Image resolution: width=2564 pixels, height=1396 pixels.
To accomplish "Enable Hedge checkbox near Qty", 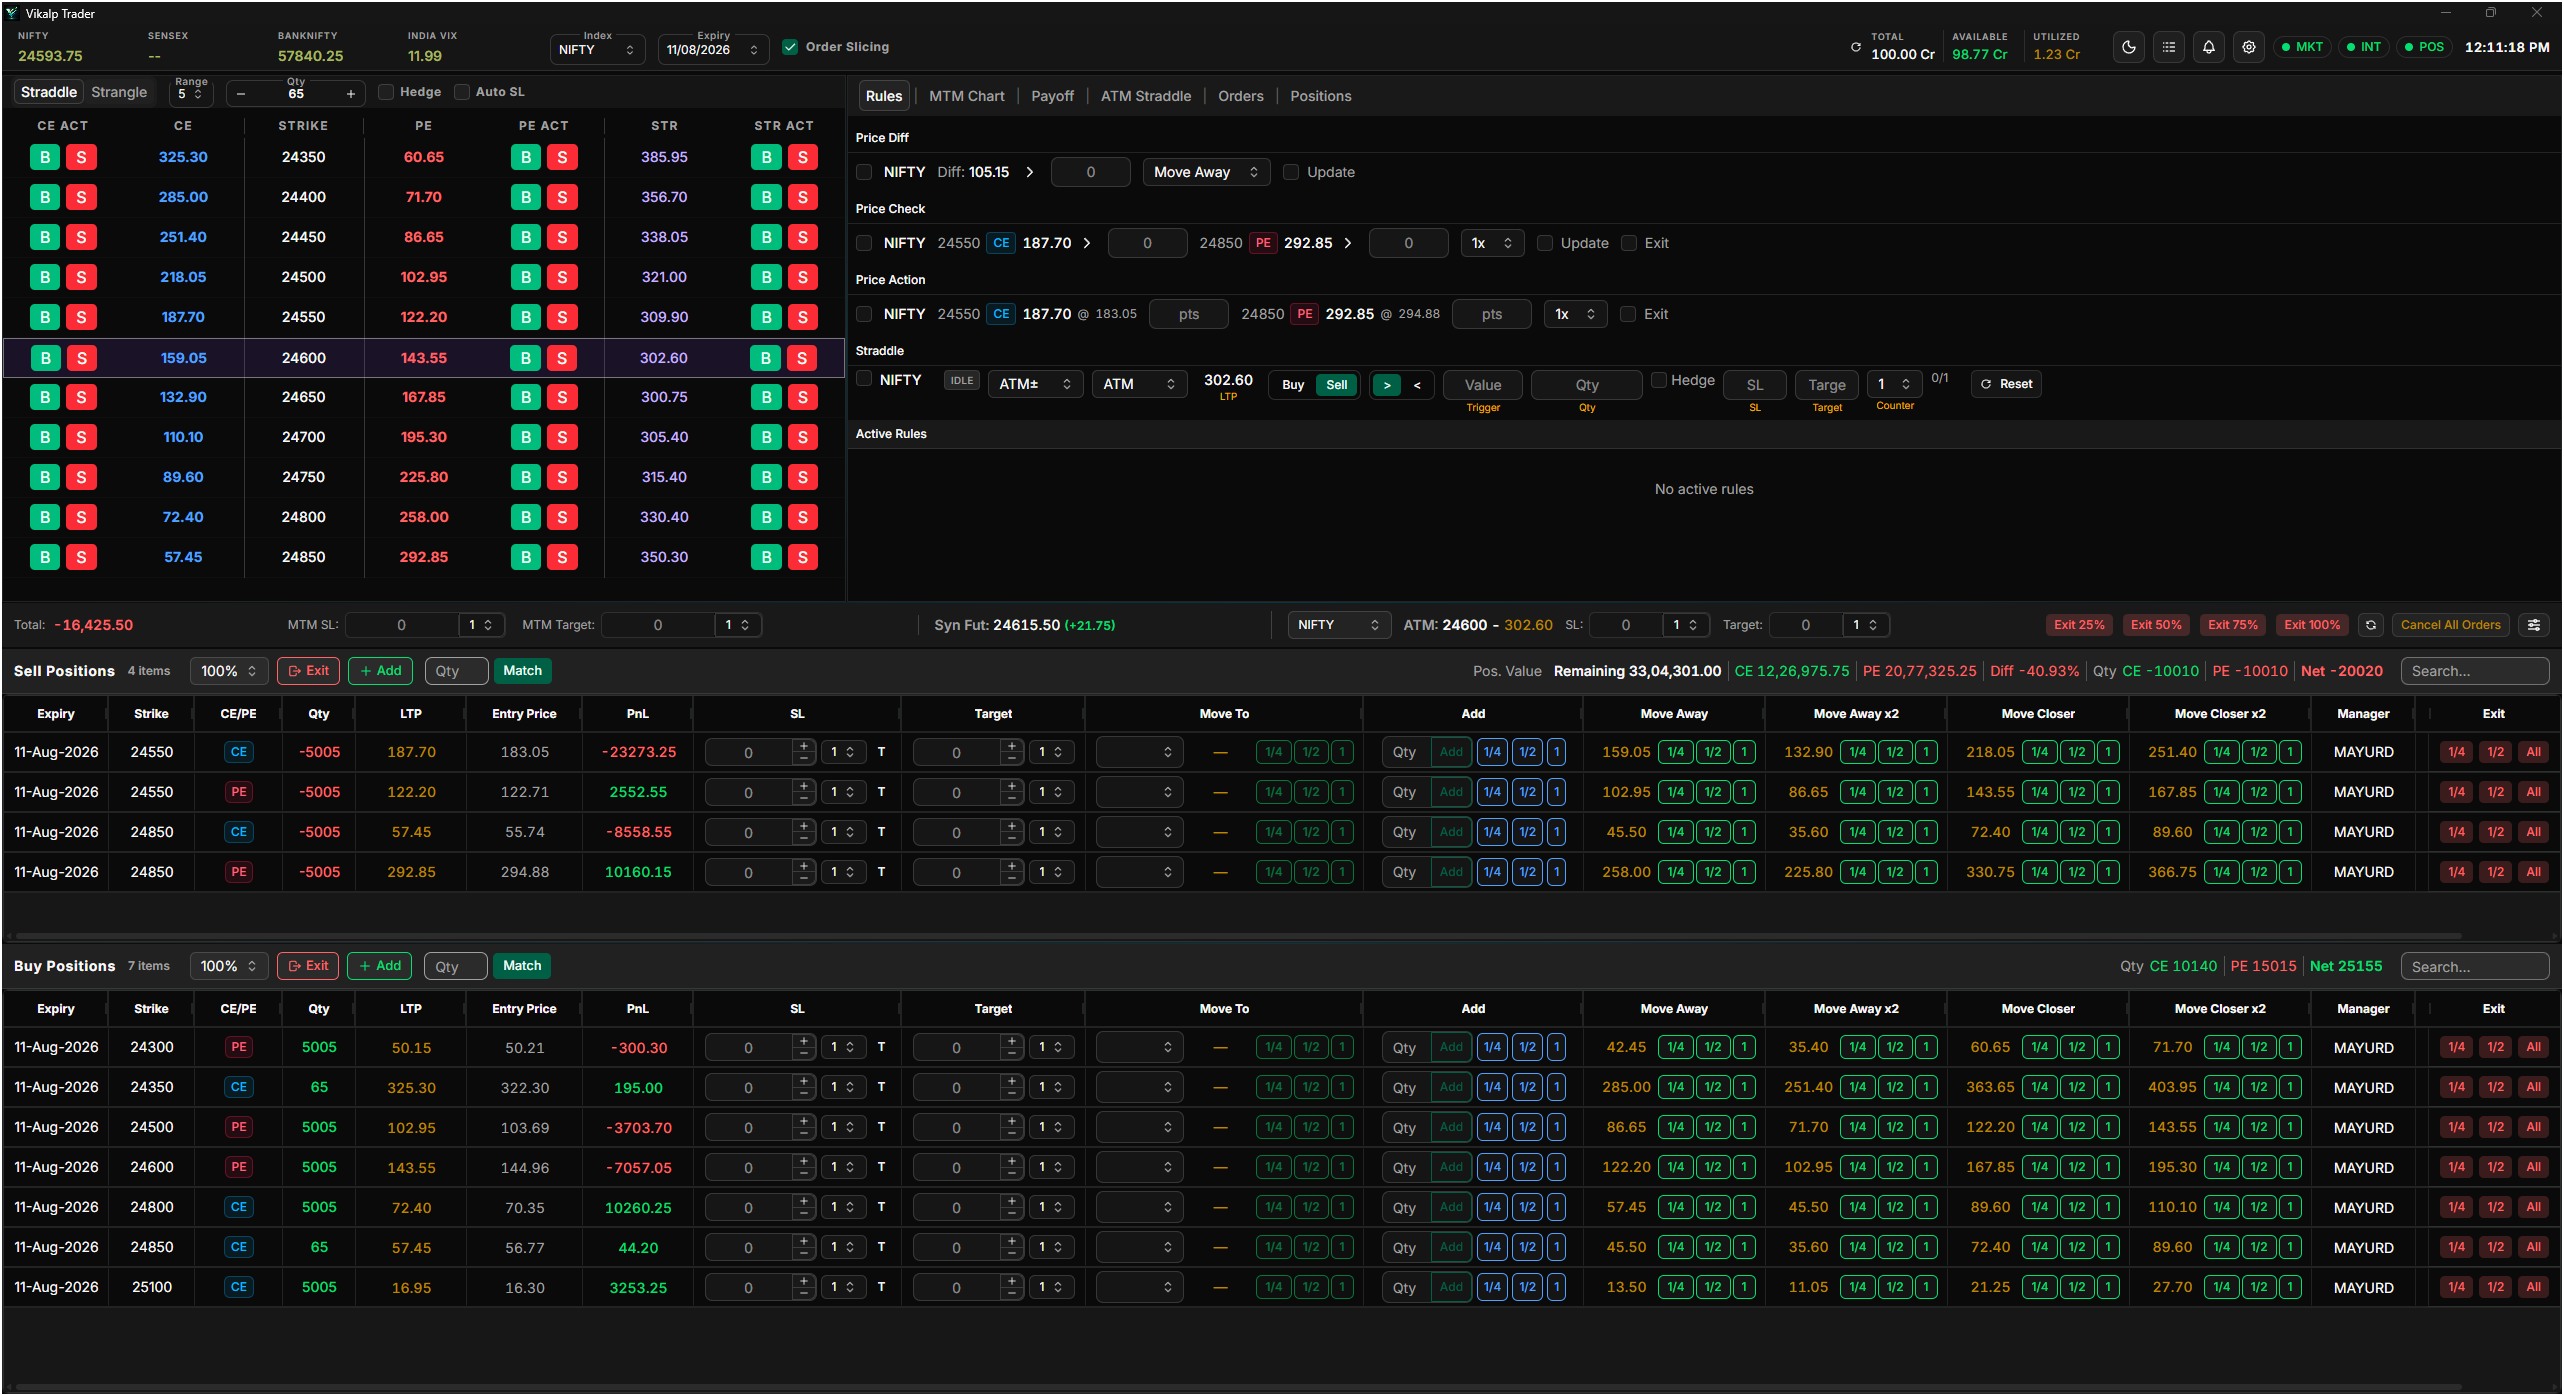I will pyautogui.click(x=386, y=92).
